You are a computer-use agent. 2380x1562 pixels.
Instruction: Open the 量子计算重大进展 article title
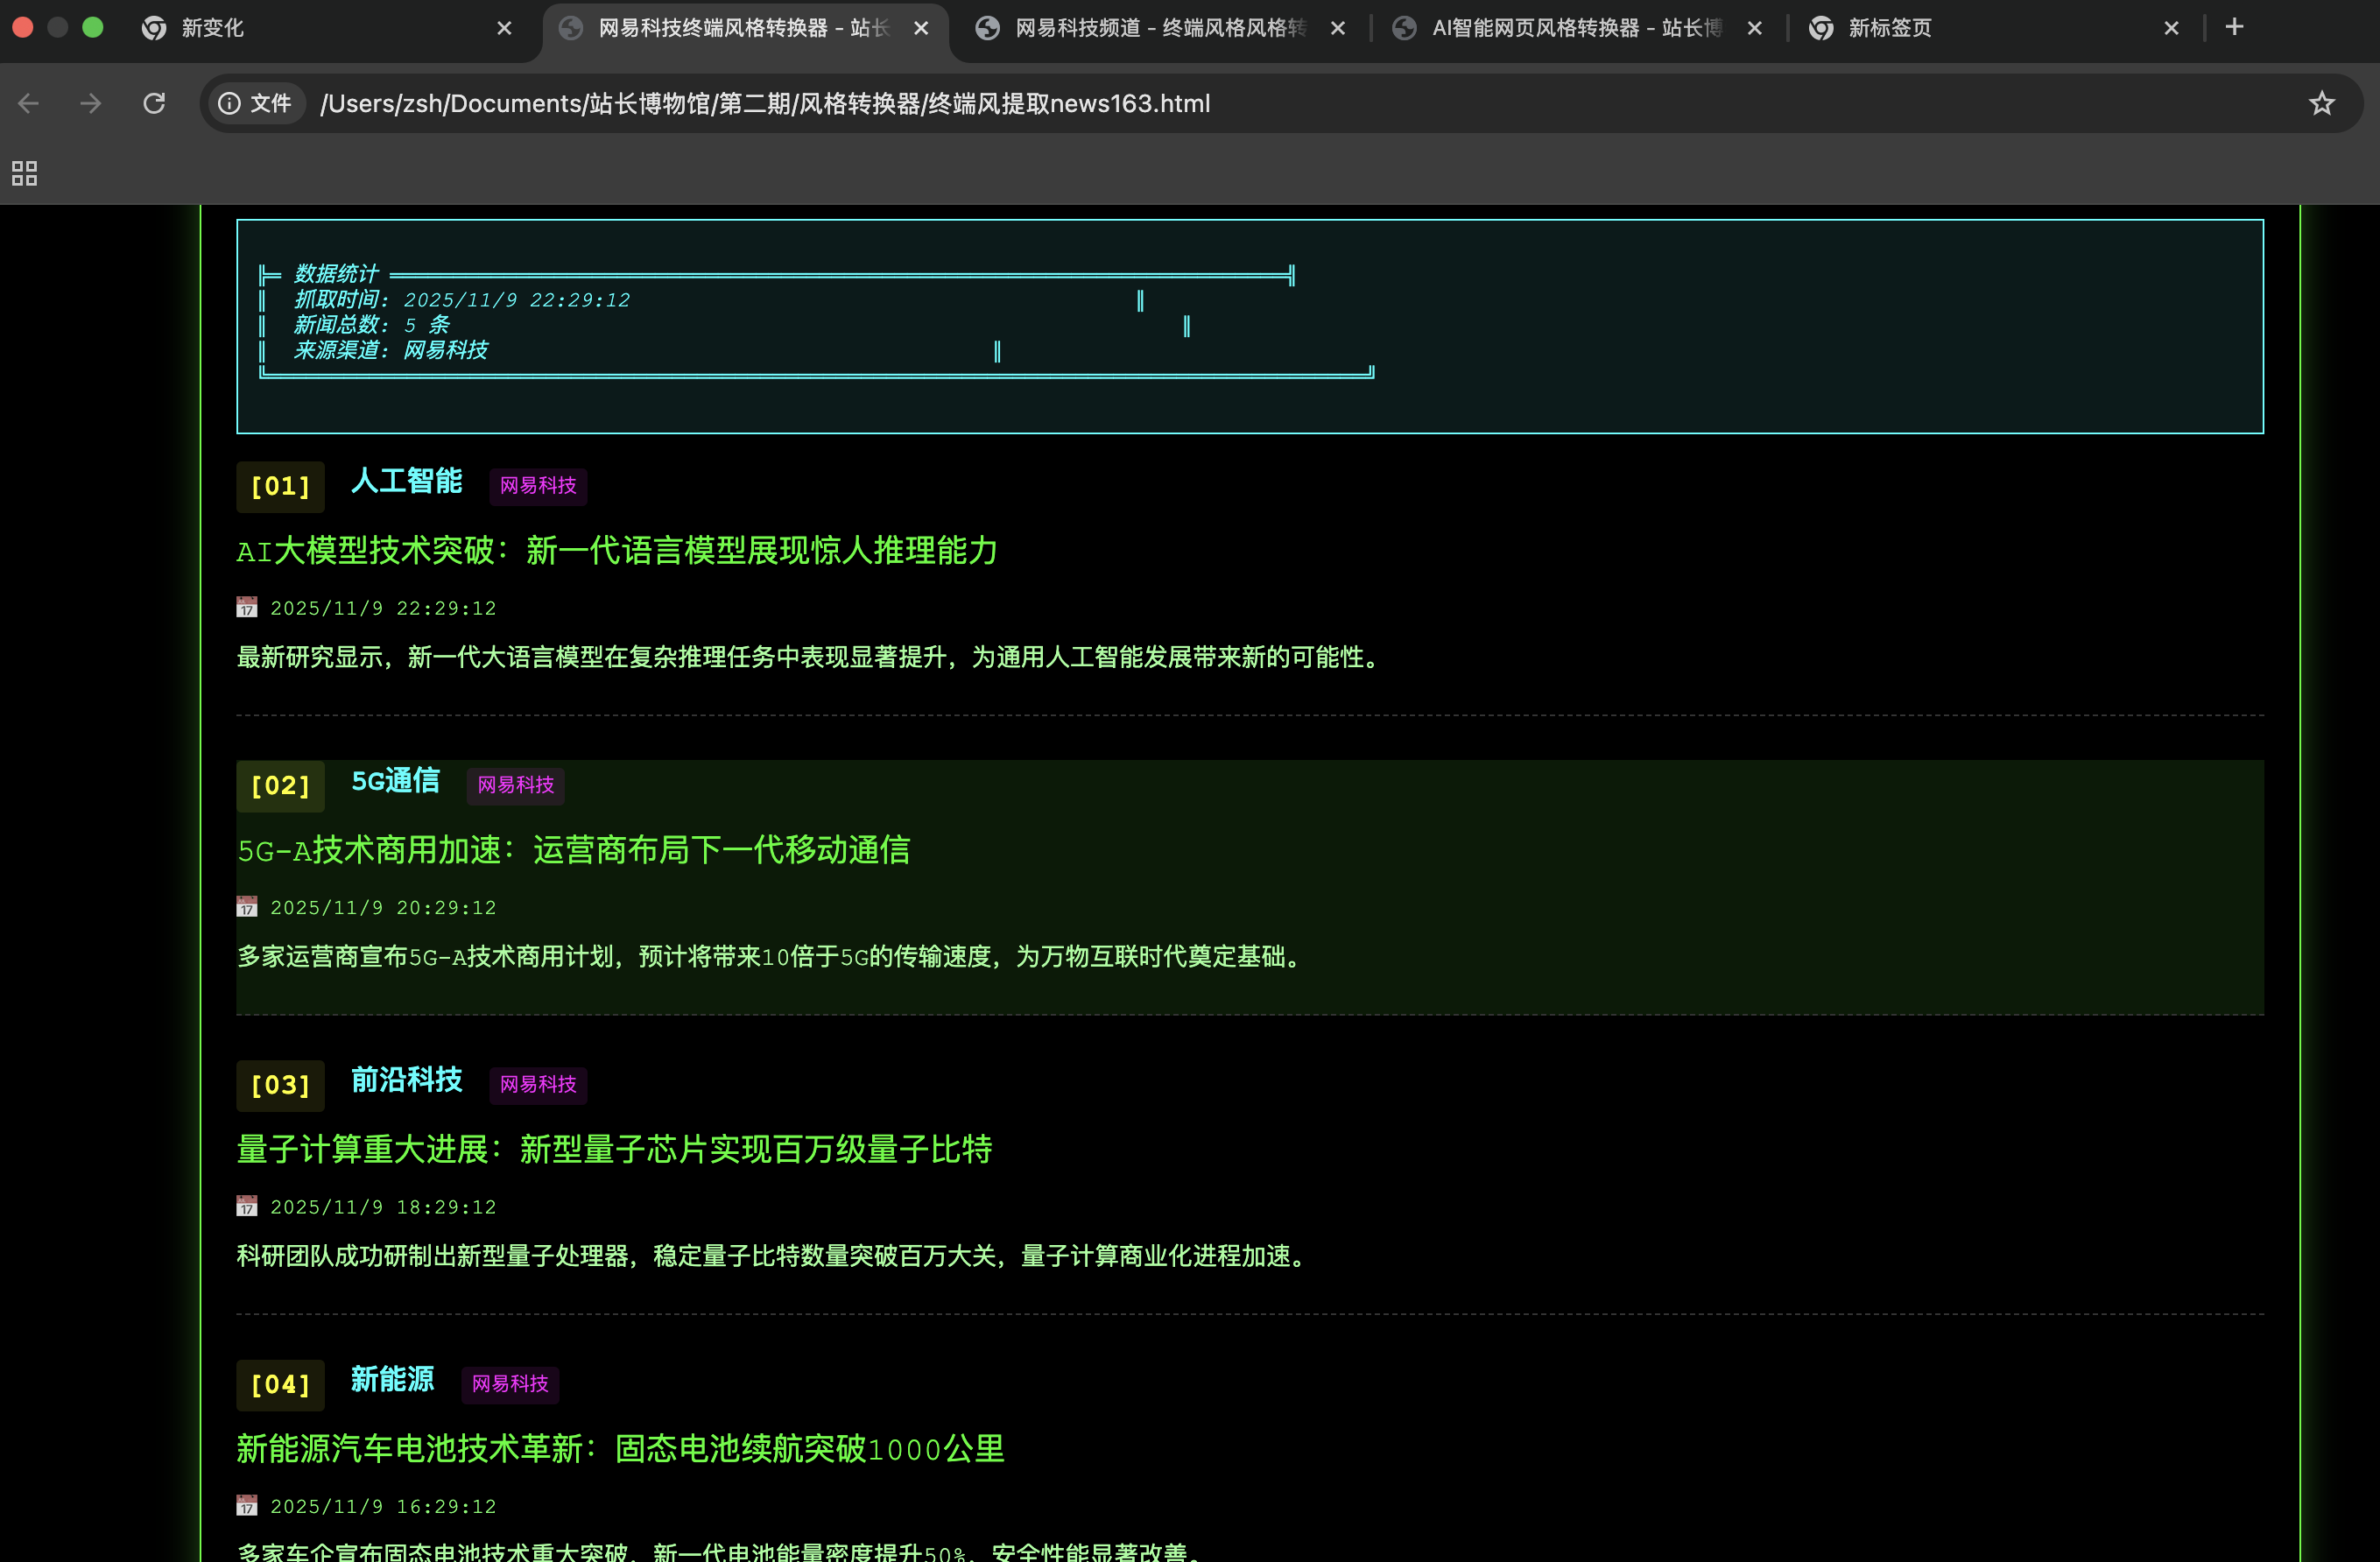tap(613, 1149)
